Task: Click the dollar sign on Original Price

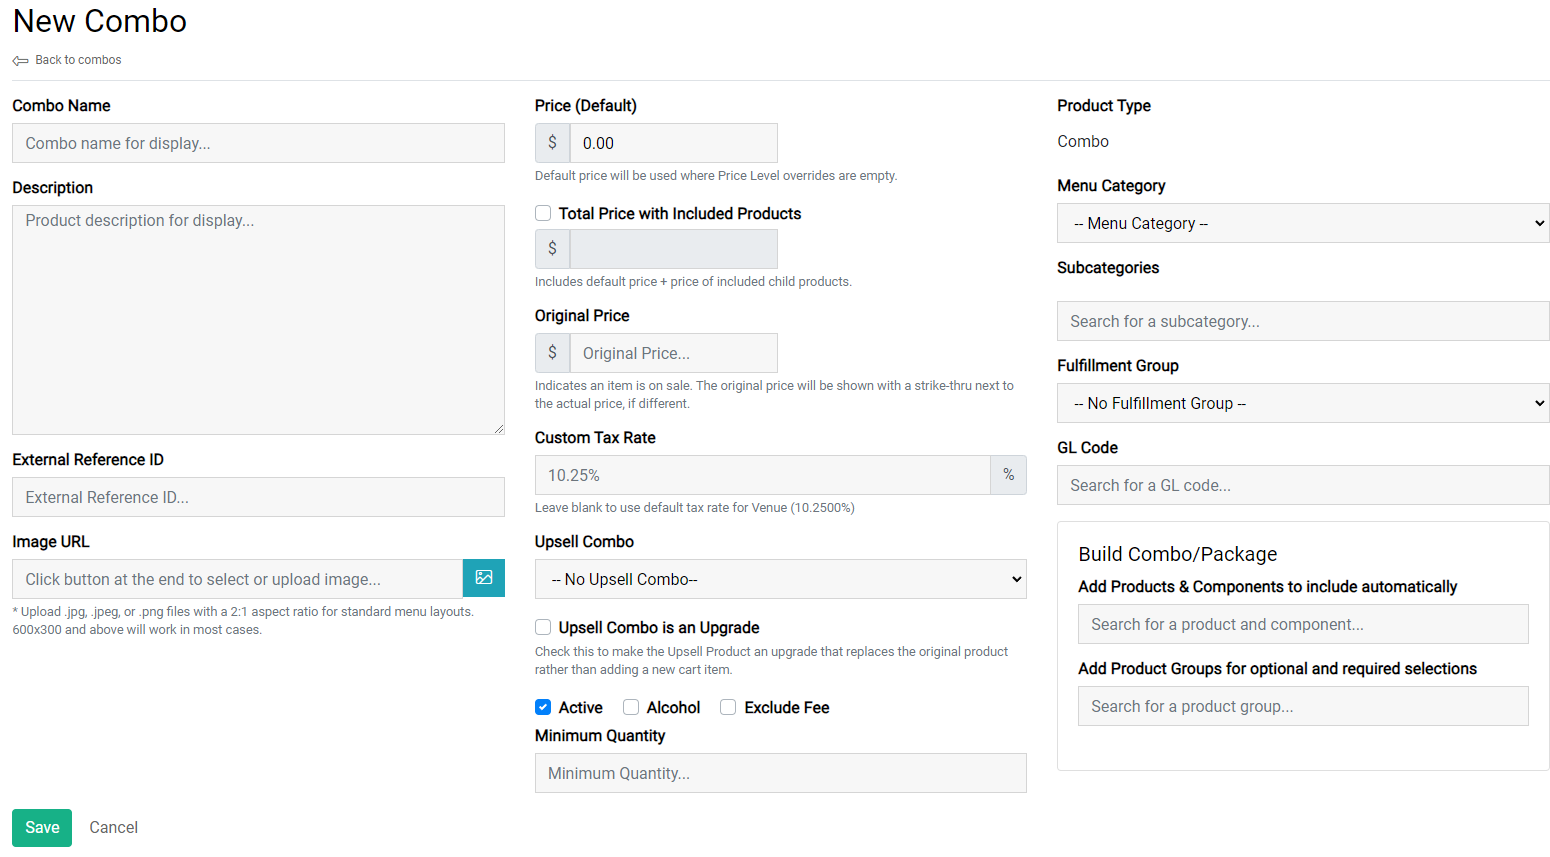Action: pos(552,352)
